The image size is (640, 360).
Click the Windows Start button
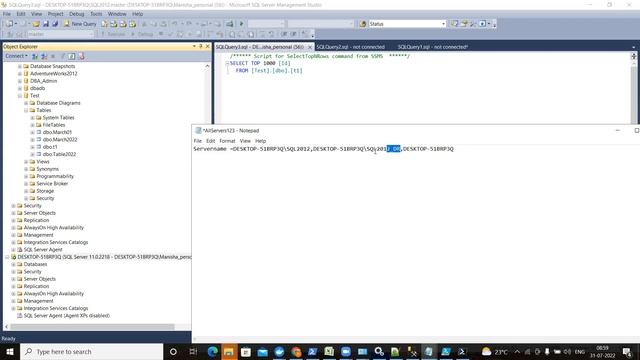(10, 352)
